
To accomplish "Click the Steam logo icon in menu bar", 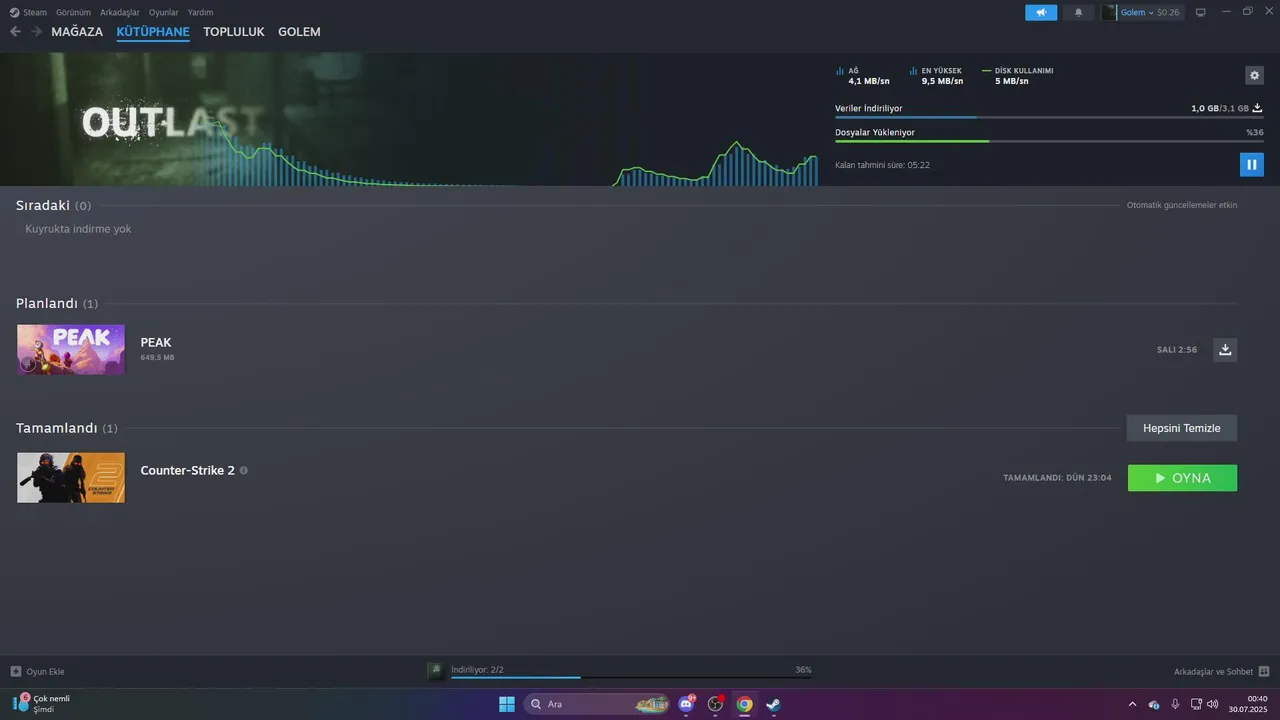I will click(14, 12).
